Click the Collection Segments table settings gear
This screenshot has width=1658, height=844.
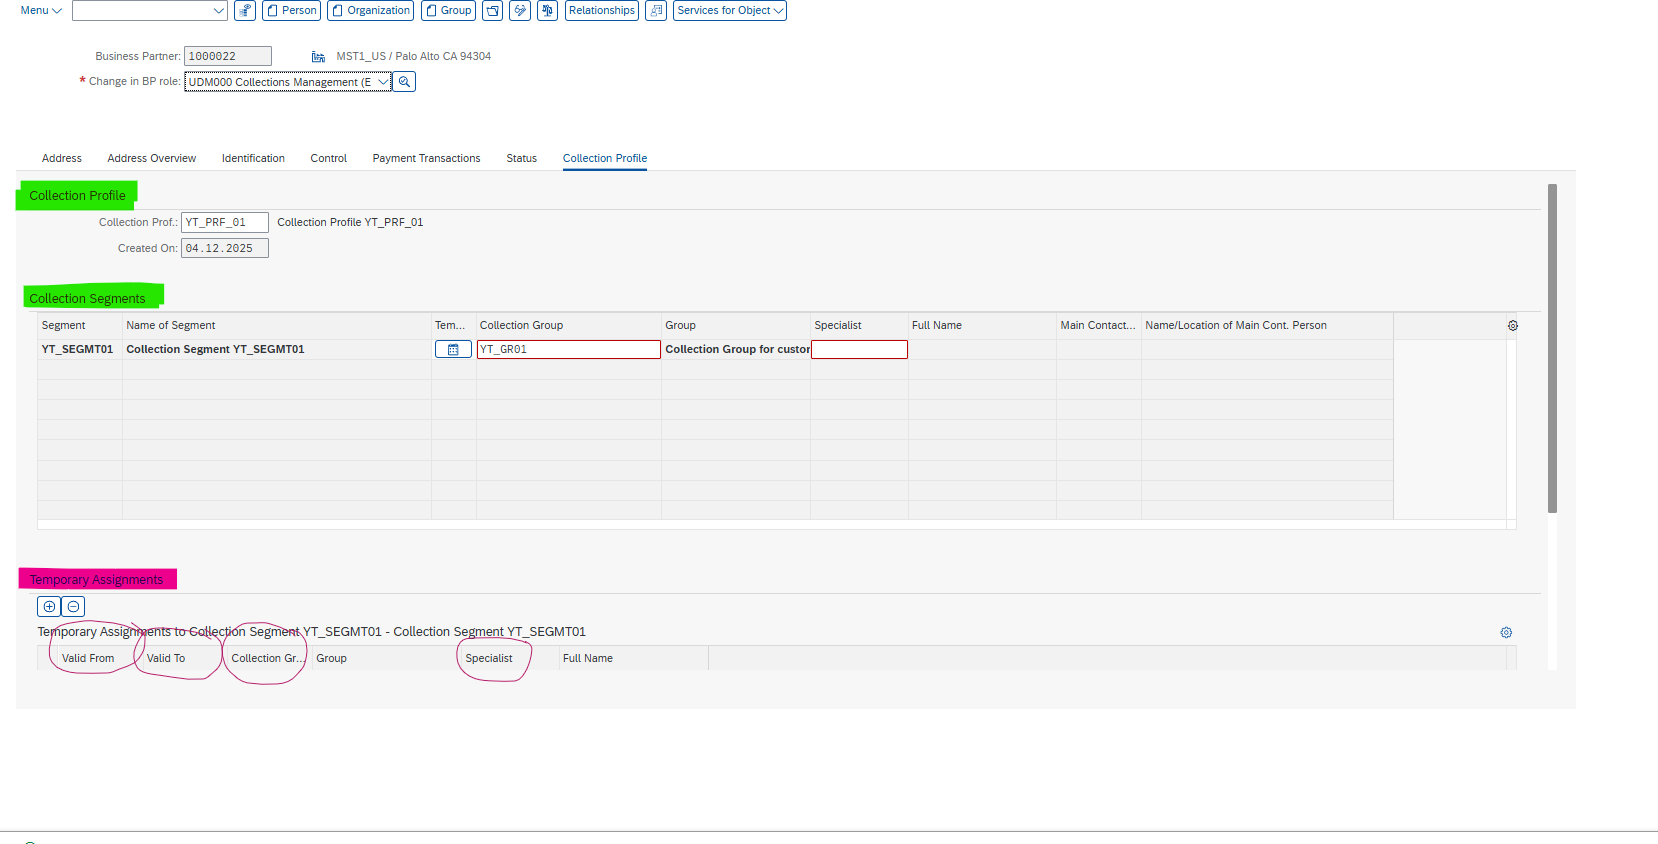1512,326
